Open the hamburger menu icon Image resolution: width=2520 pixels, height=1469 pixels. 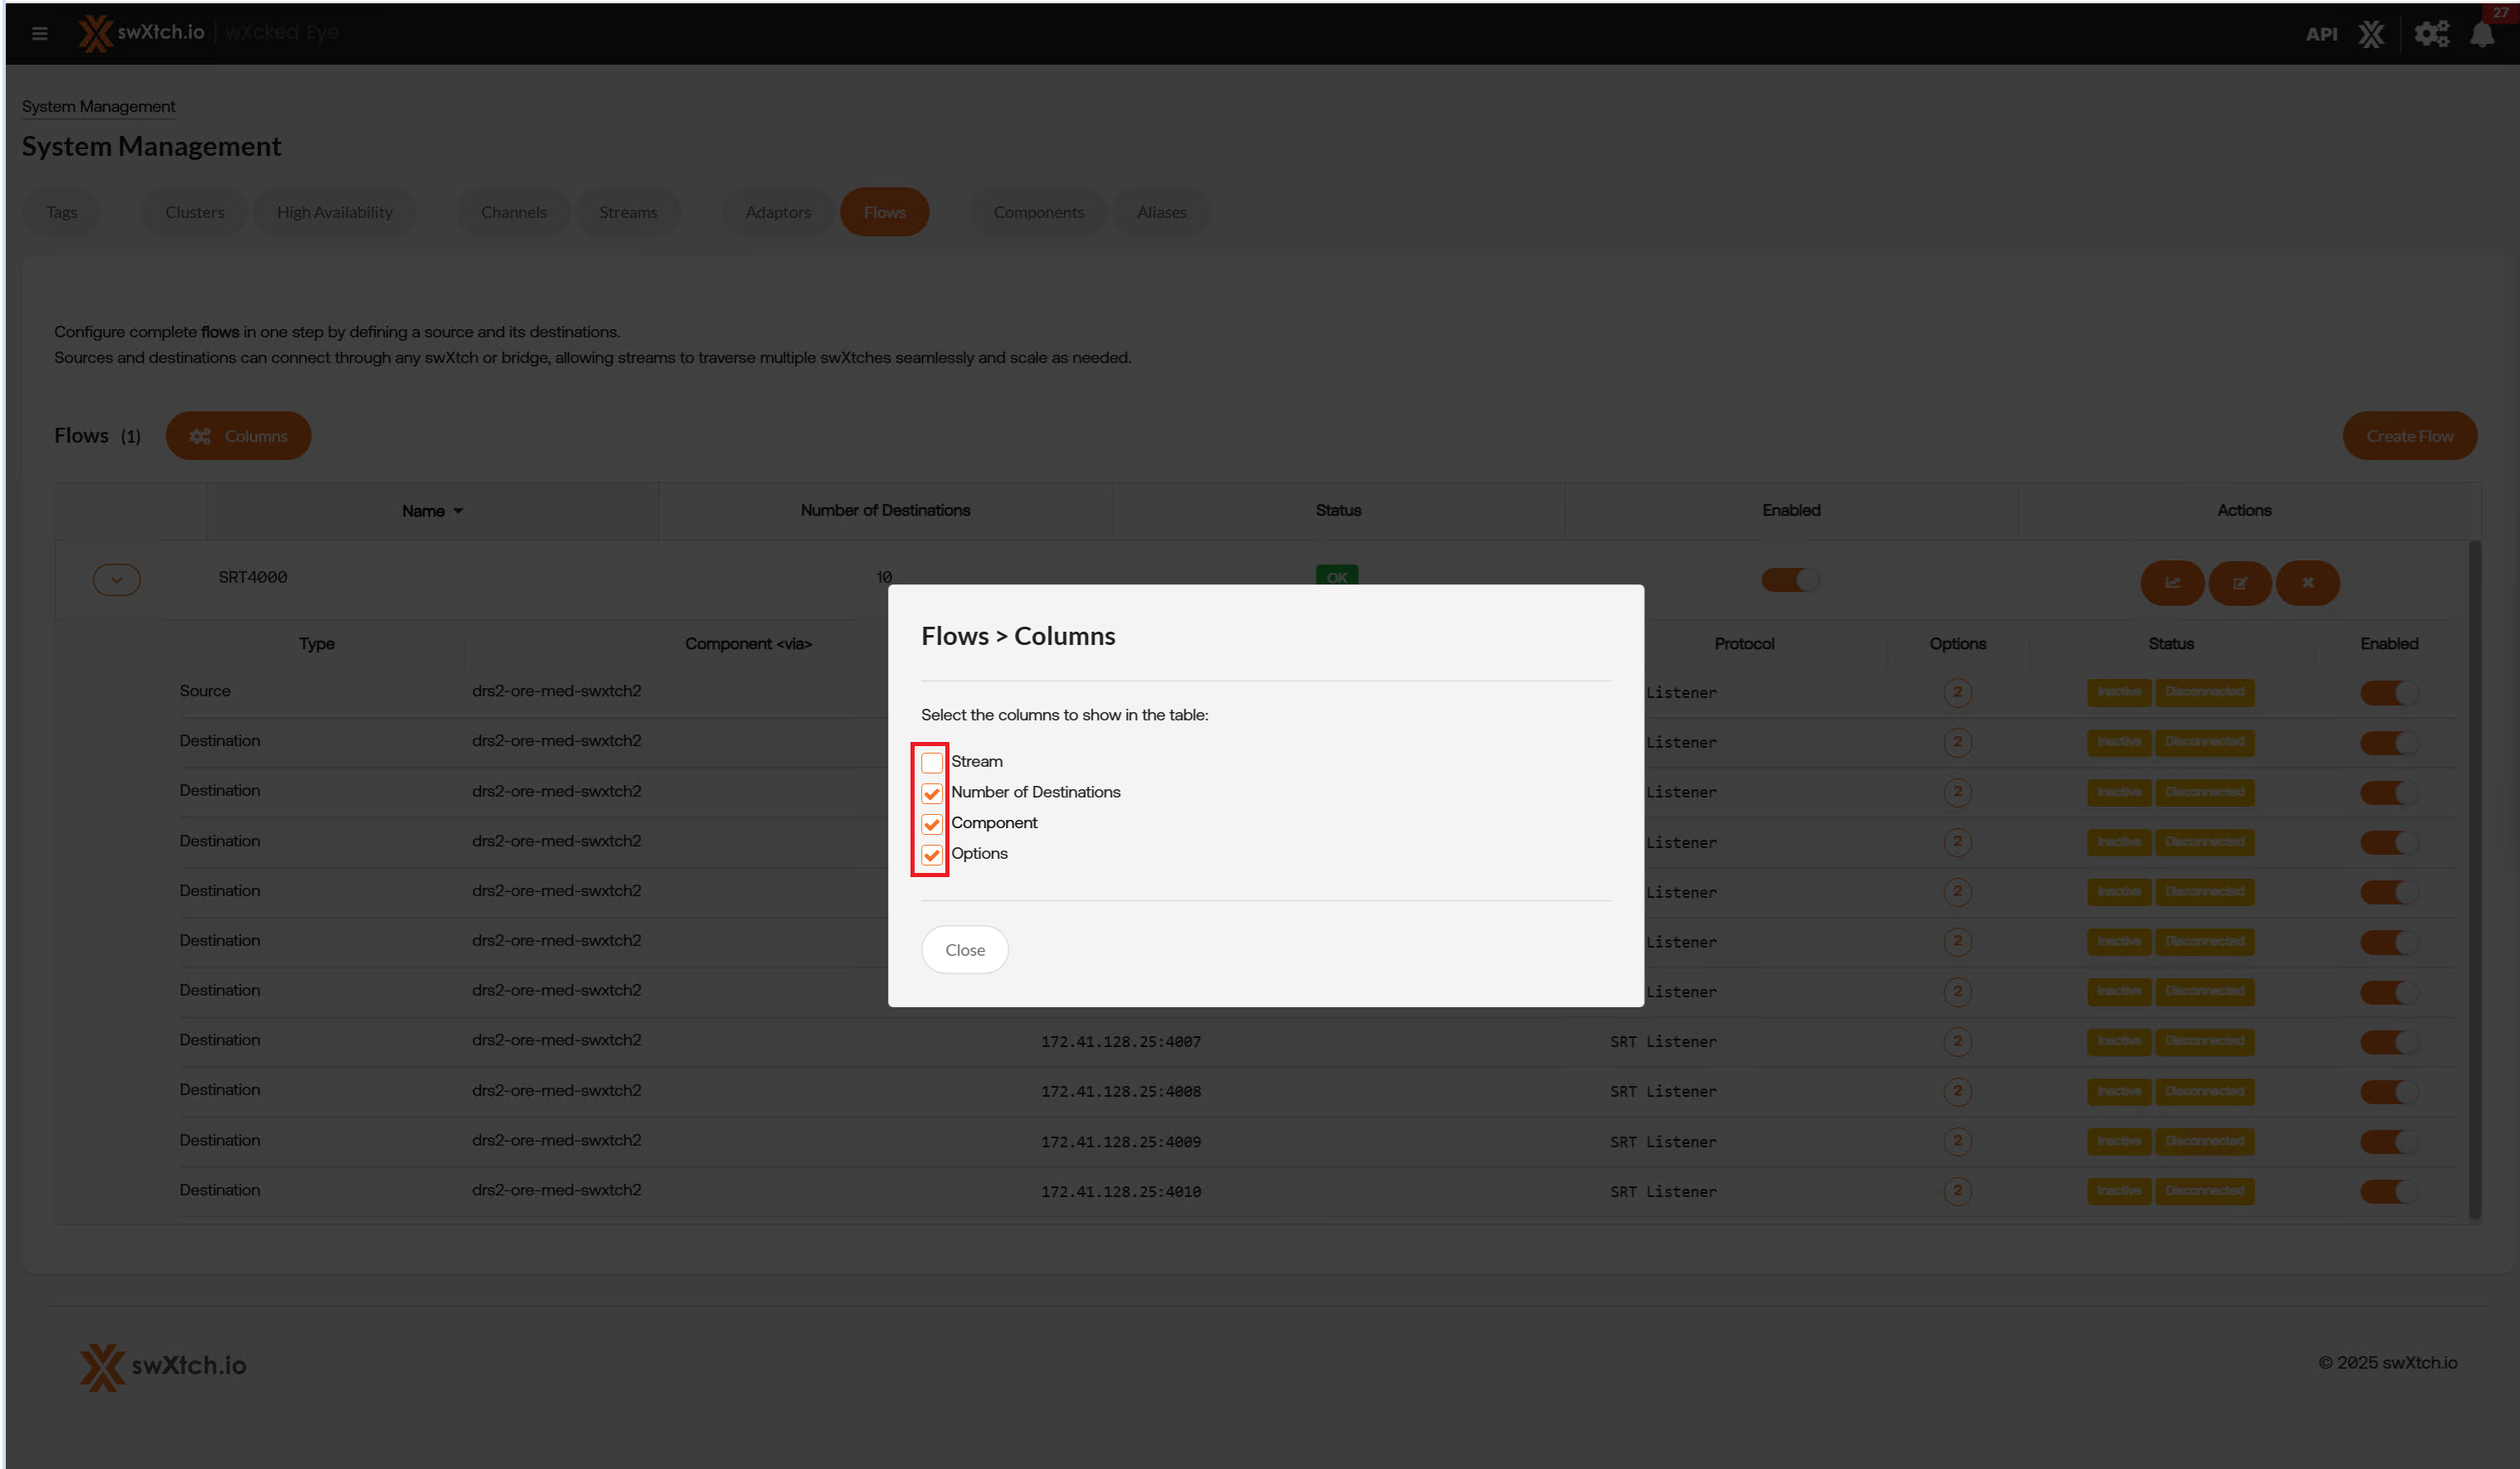coord(40,33)
